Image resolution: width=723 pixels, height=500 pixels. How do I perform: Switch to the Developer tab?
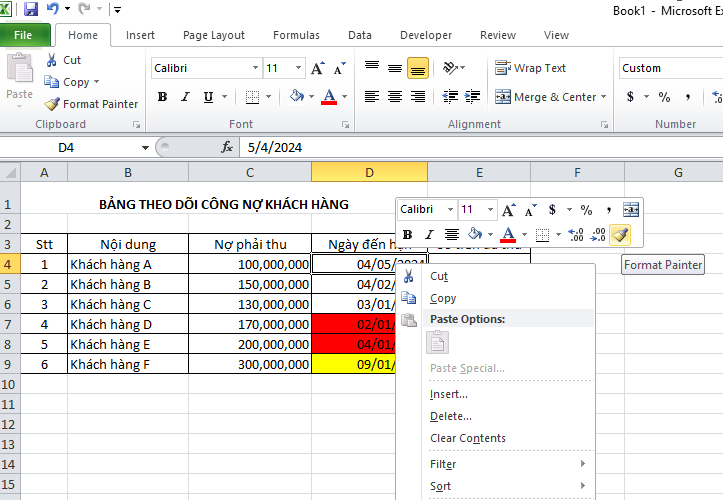(426, 35)
